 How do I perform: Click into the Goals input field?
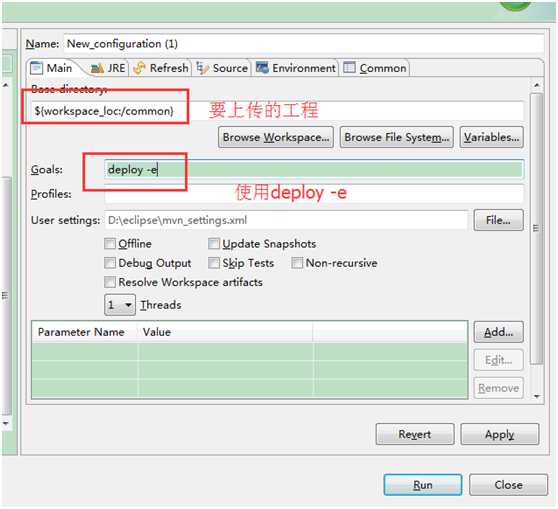click(x=314, y=169)
